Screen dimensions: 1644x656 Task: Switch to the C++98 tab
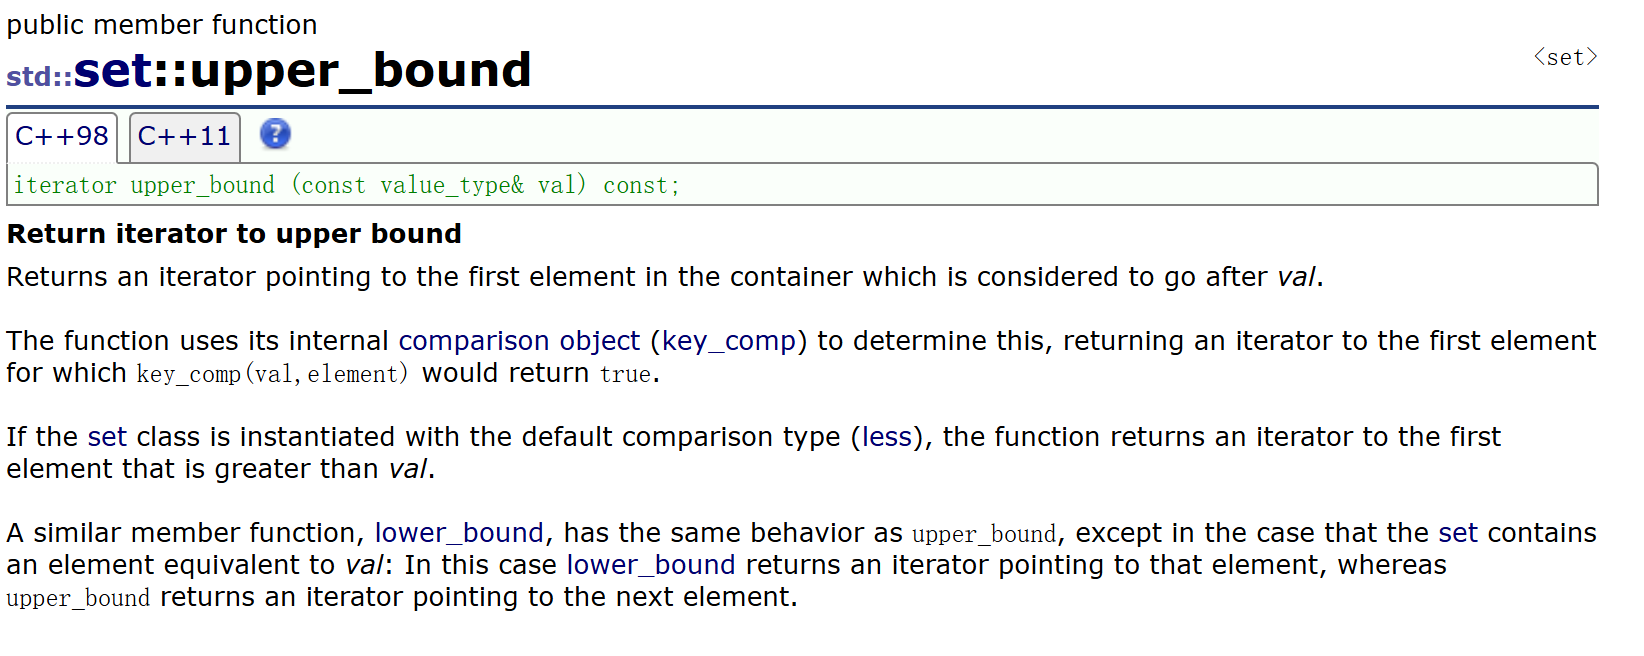[x=62, y=137]
